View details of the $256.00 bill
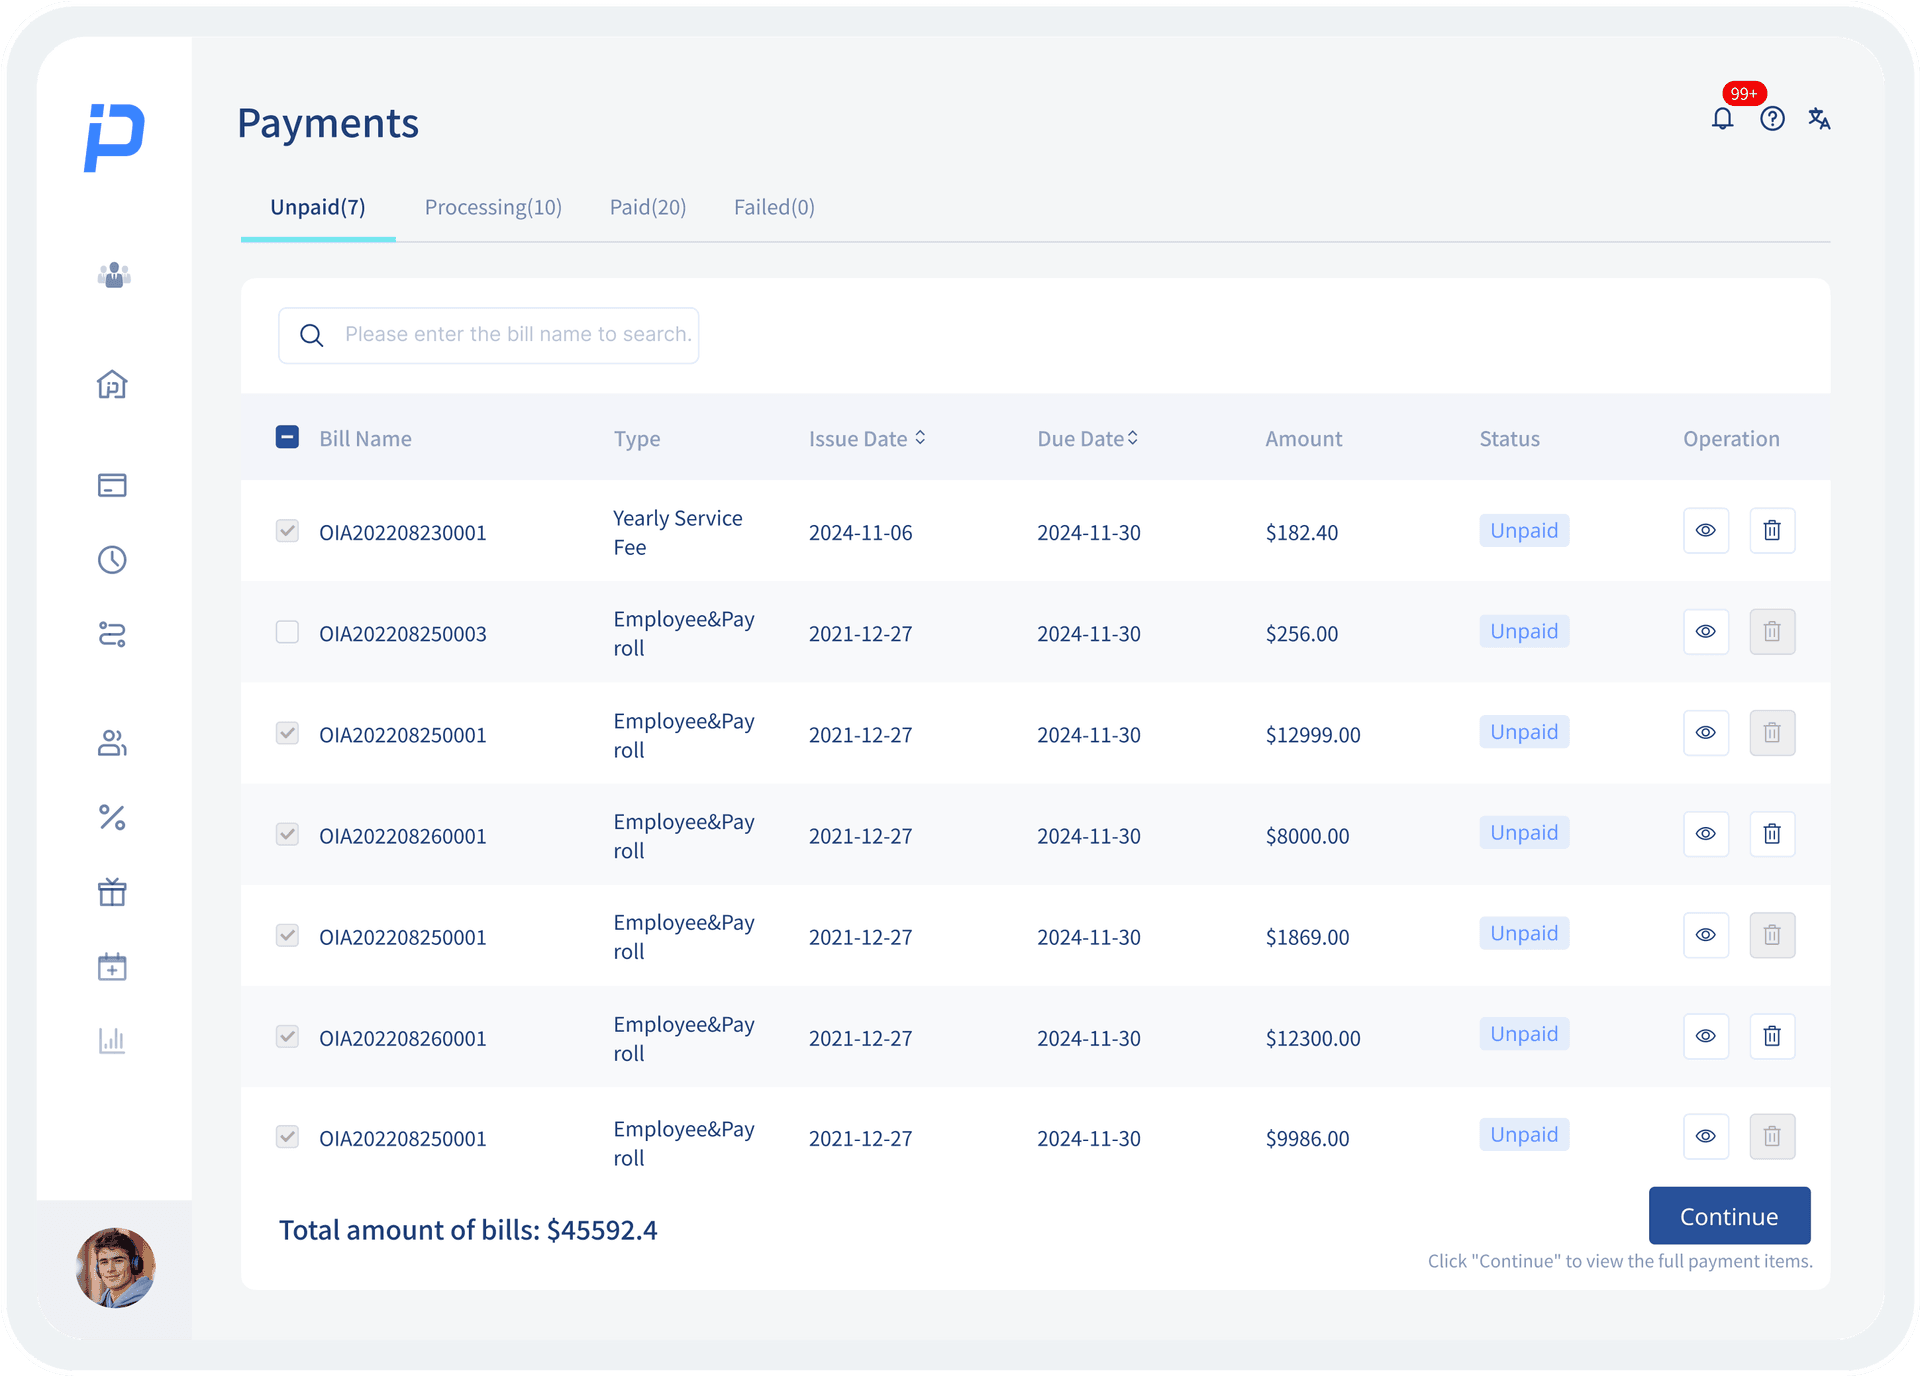This screenshot has width=1920, height=1376. 1706,631
